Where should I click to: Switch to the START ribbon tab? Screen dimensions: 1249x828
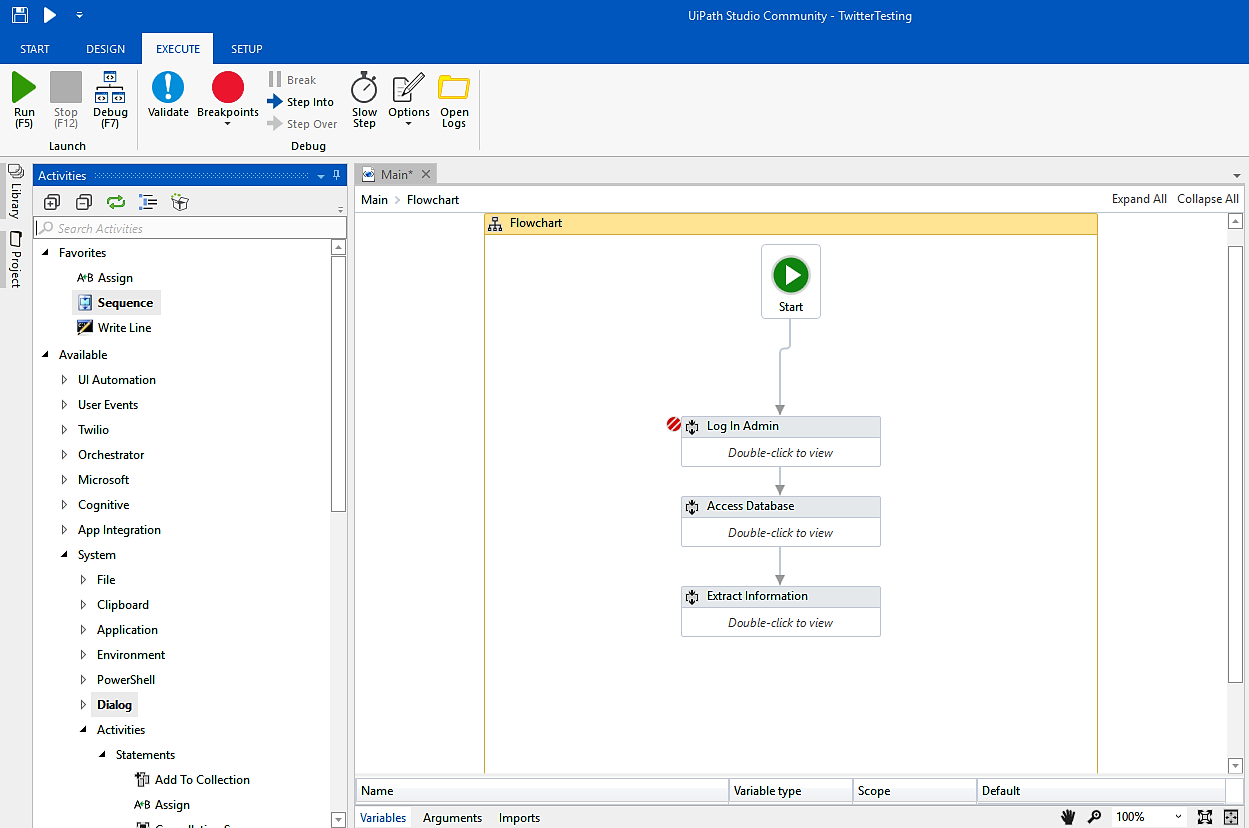point(35,49)
